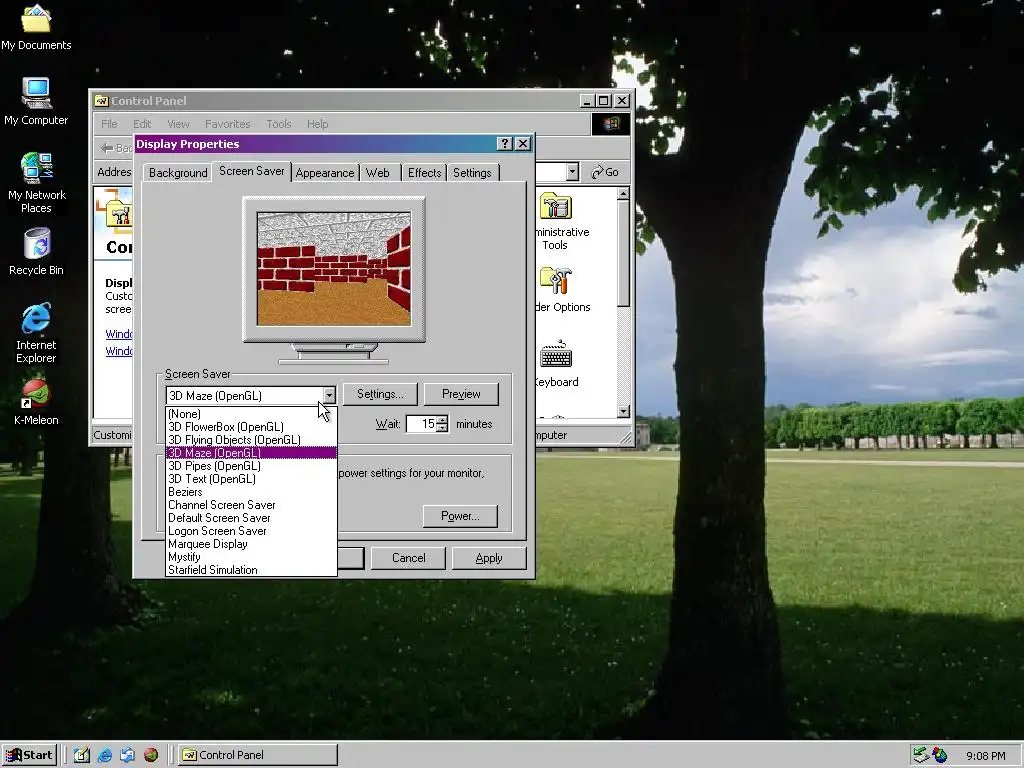Open View menu in Control Panel
Image resolution: width=1024 pixels, height=768 pixels.
178,123
